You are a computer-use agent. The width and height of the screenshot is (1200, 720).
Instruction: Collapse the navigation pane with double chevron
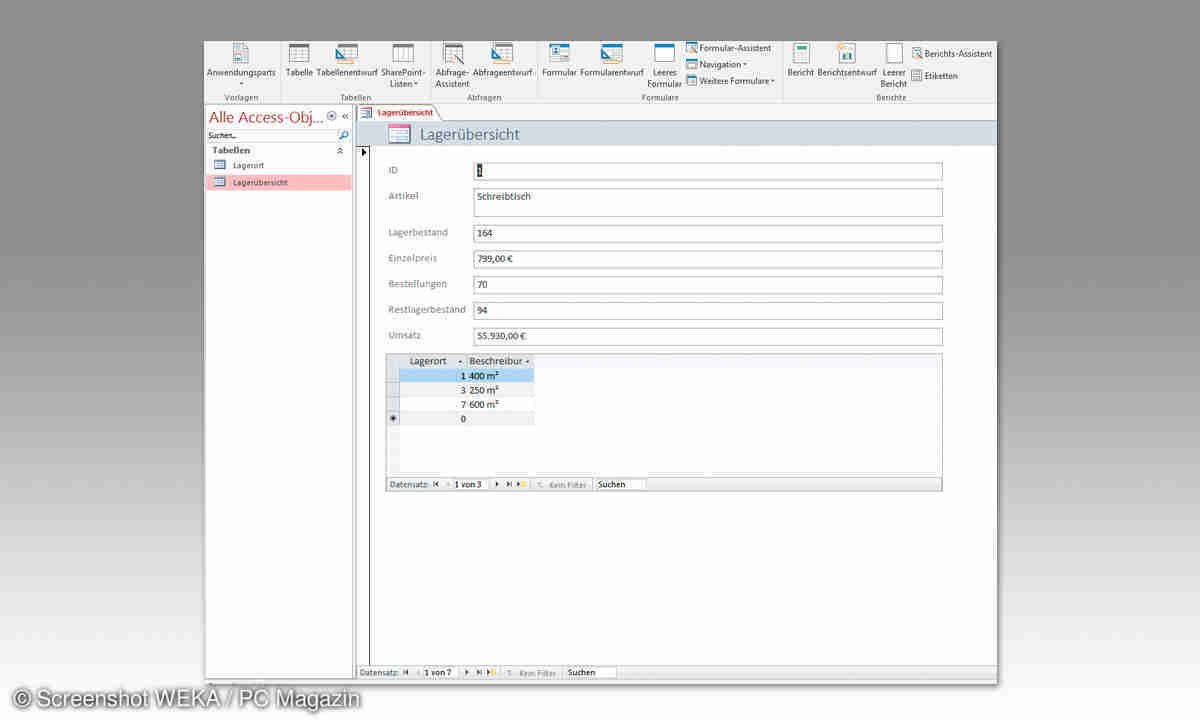click(345, 117)
